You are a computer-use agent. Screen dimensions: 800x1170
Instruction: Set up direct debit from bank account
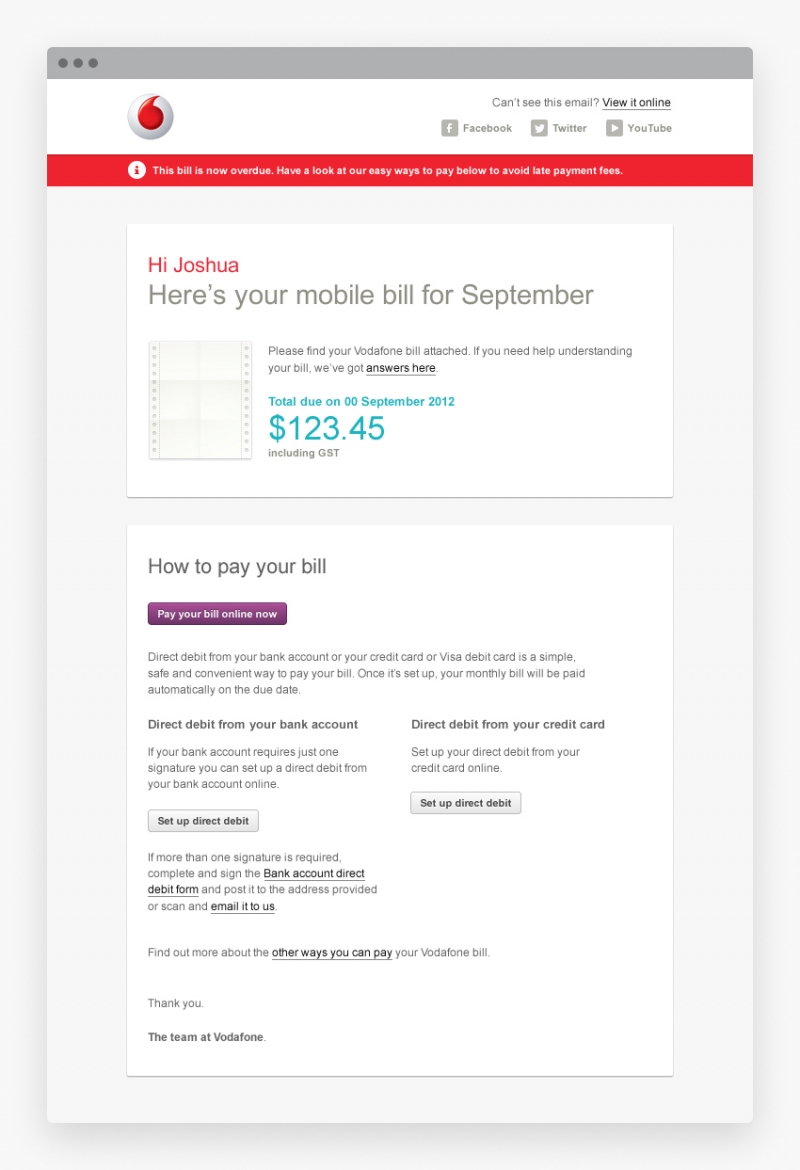[x=203, y=821]
